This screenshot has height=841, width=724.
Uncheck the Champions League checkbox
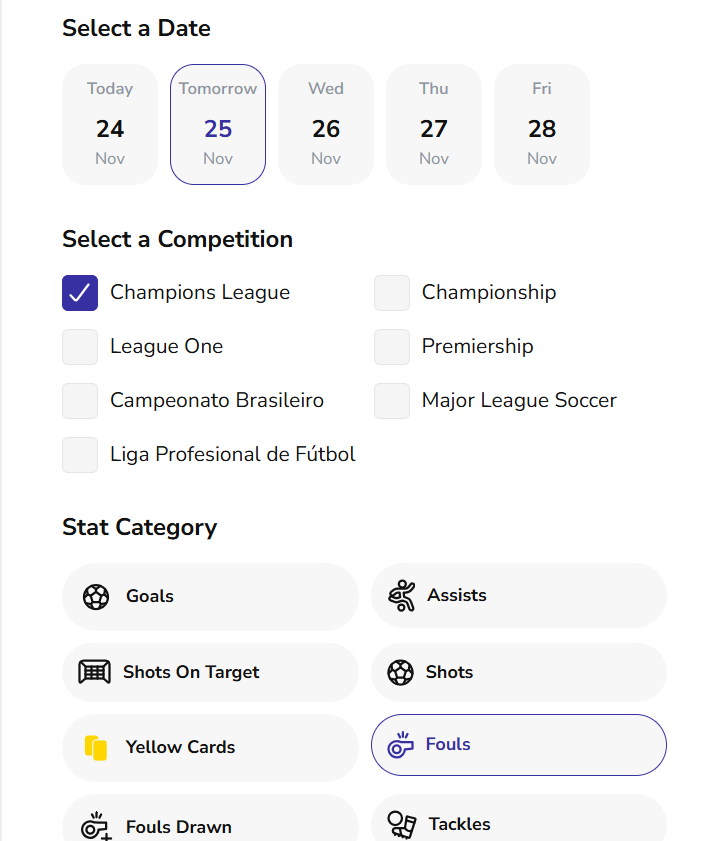click(x=80, y=293)
